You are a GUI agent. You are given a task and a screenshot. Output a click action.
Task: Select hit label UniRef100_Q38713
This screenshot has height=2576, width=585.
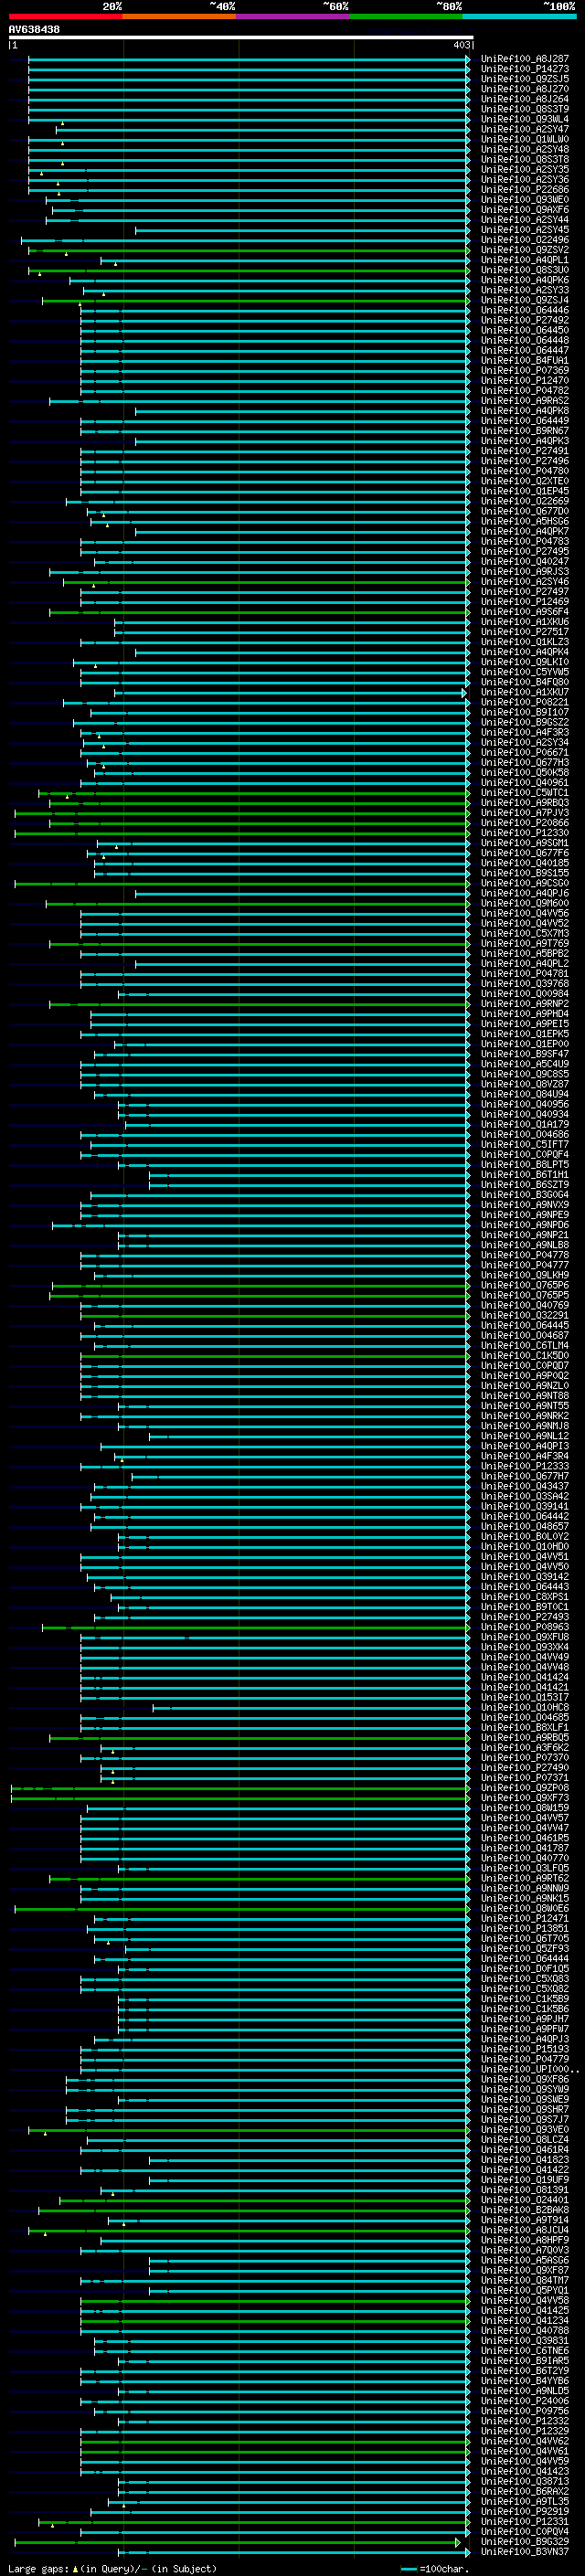pos(525,2481)
